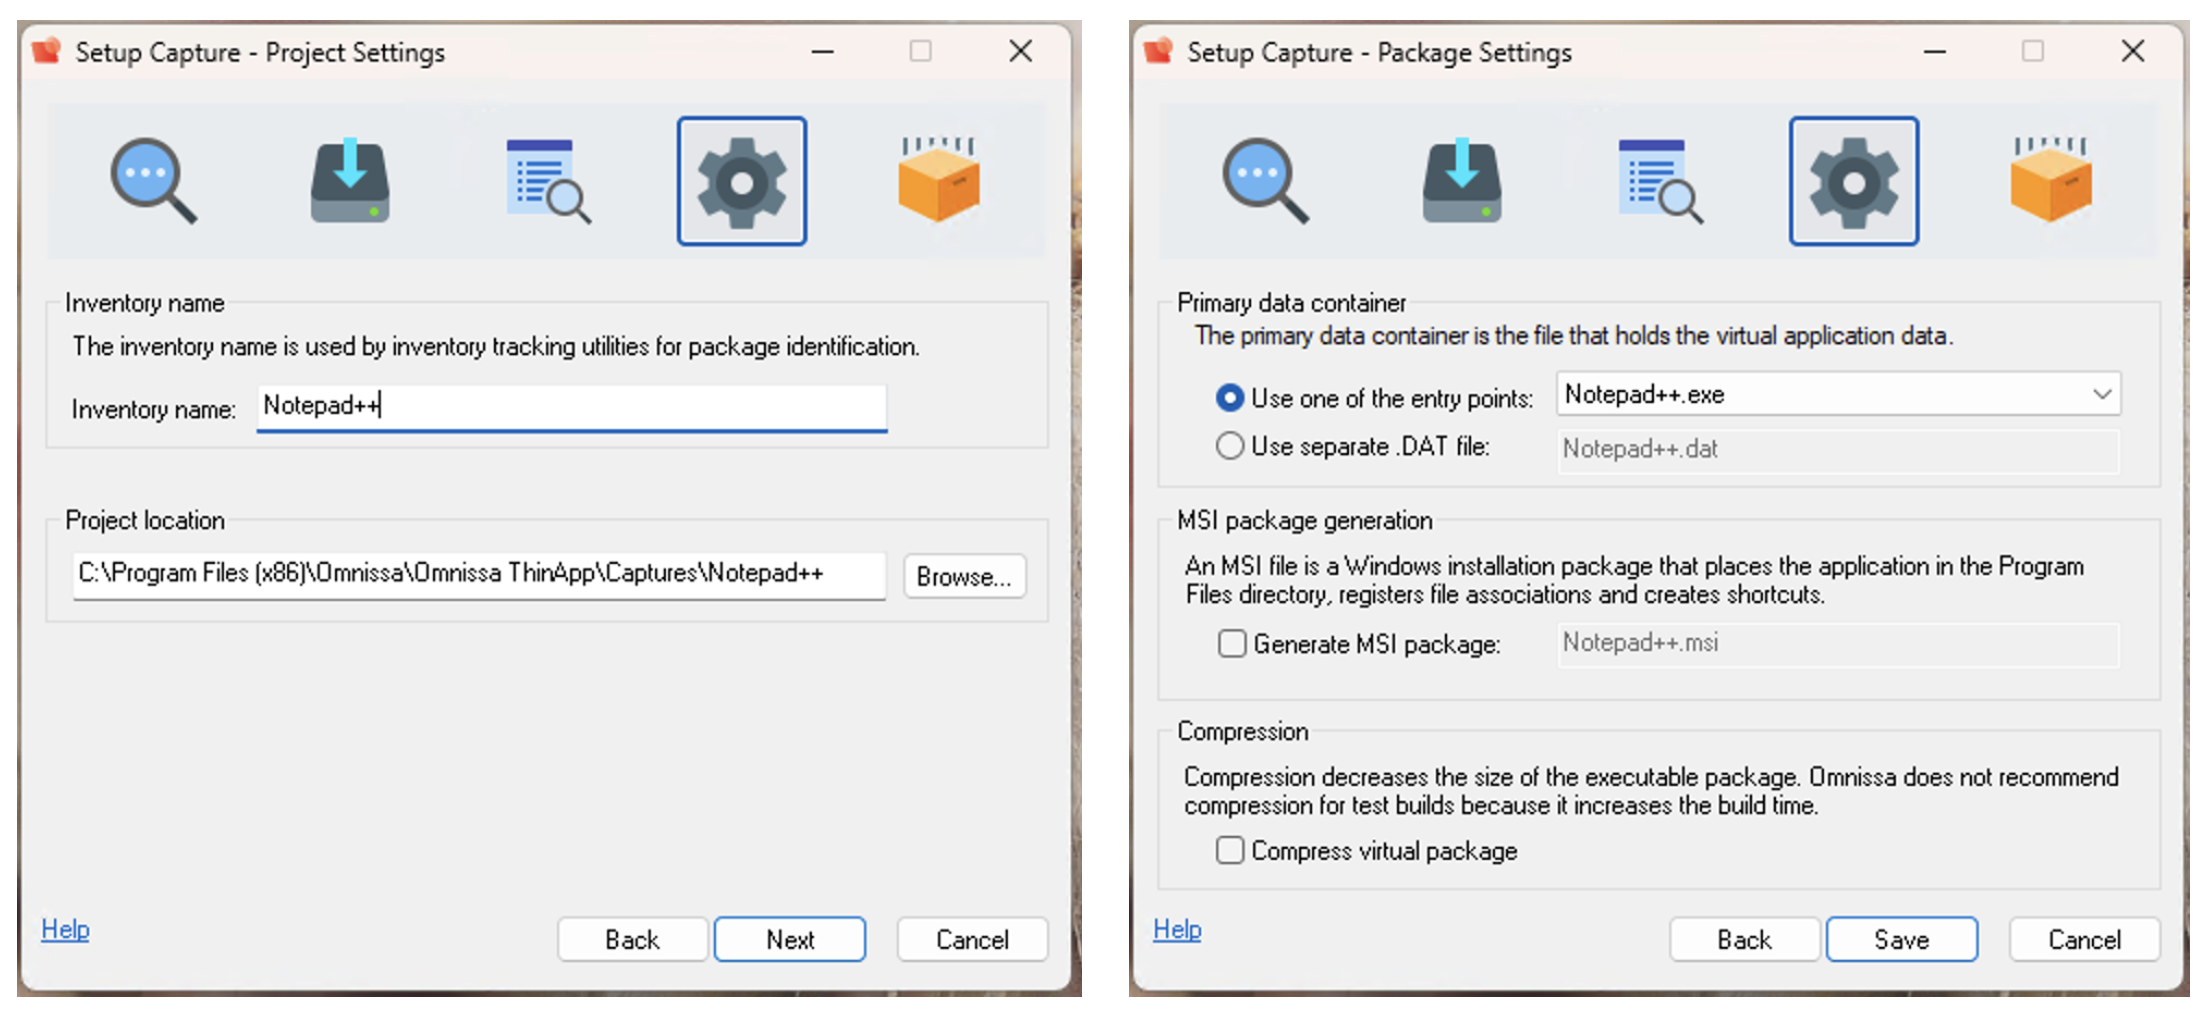2210x1014 pixels.
Task: Enable the Generate MSI package checkbox
Action: (1232, 643)
